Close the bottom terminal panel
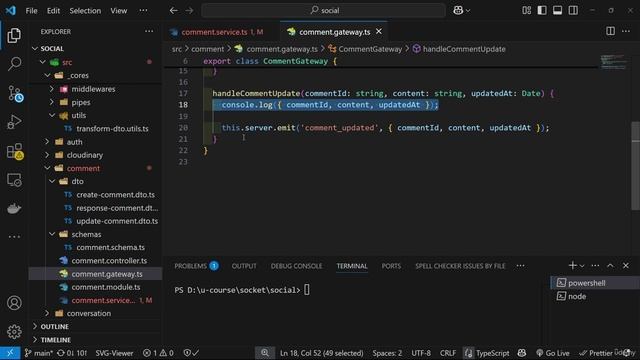 click(x=626, y=266)
